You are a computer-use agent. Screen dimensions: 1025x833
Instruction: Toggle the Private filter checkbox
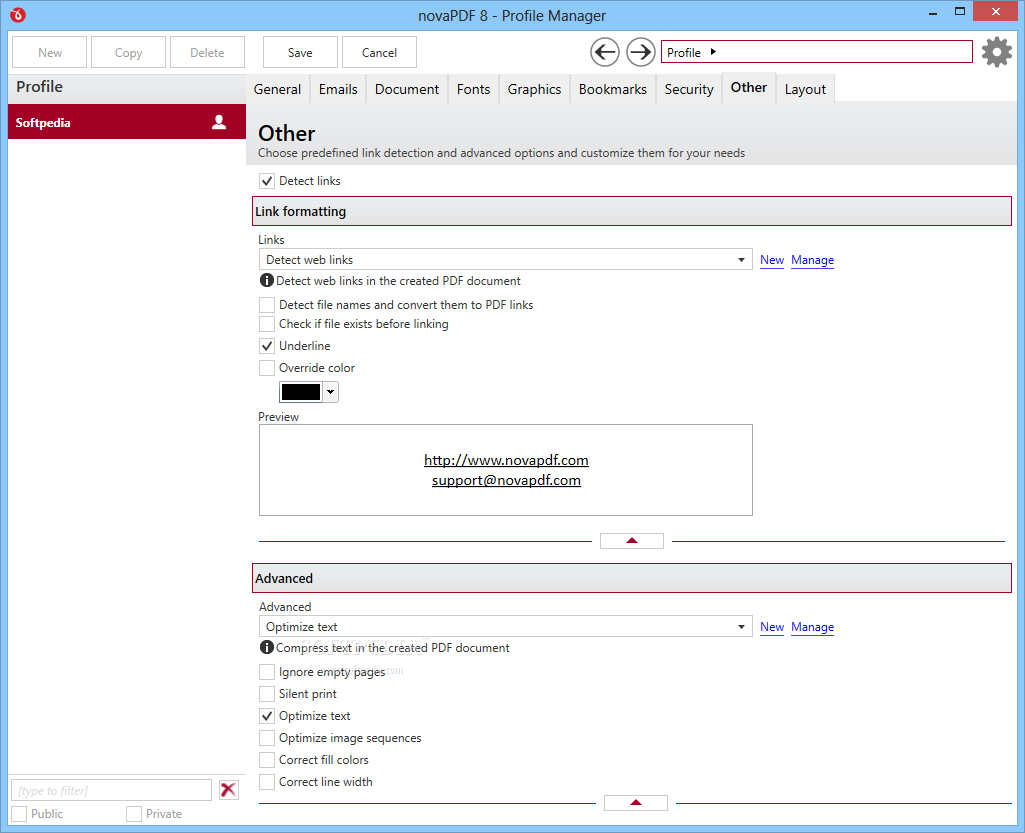pyautogui.click(x=134, y=814)
